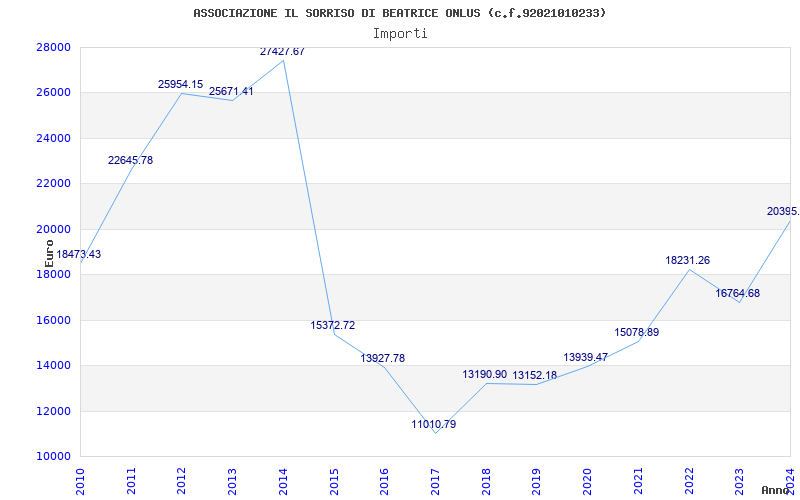Click the x-axis year 2018
Screen dimensions: 800x500
coord(486,481)
